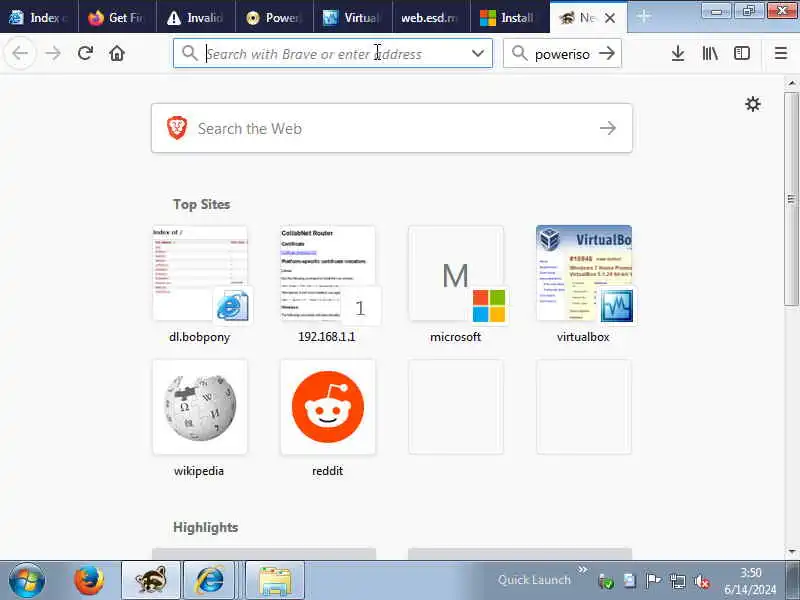Submit web search with arrow in Search the Web box
This screenshot has width=800, height=600.
(x=608, y=128)
